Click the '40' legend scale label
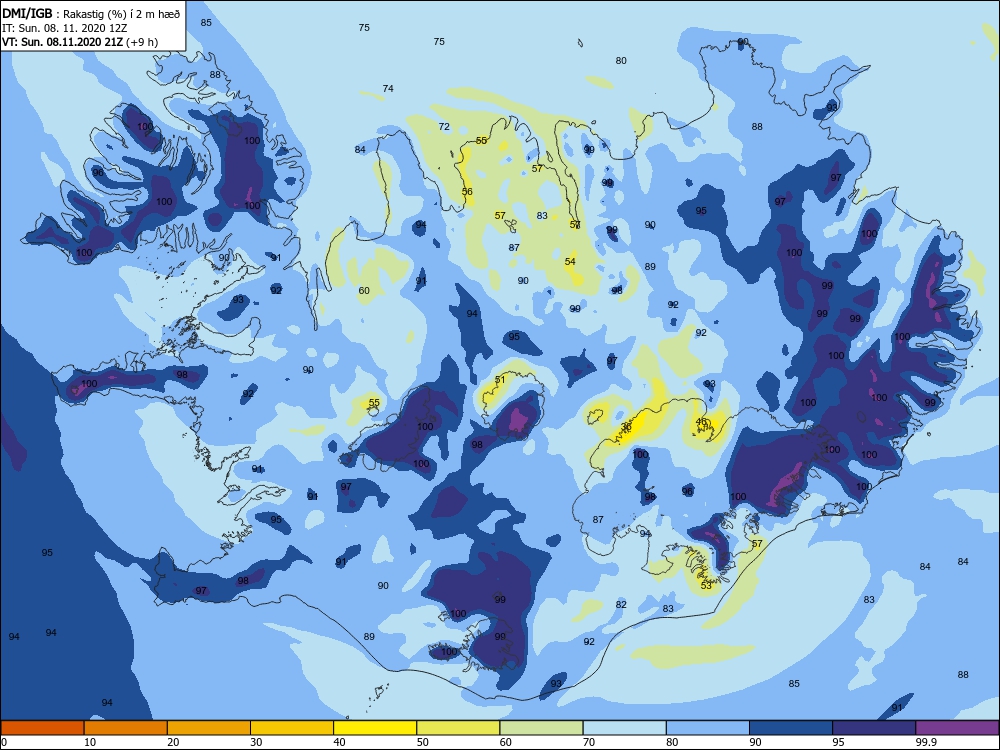 tap(339, 742)
